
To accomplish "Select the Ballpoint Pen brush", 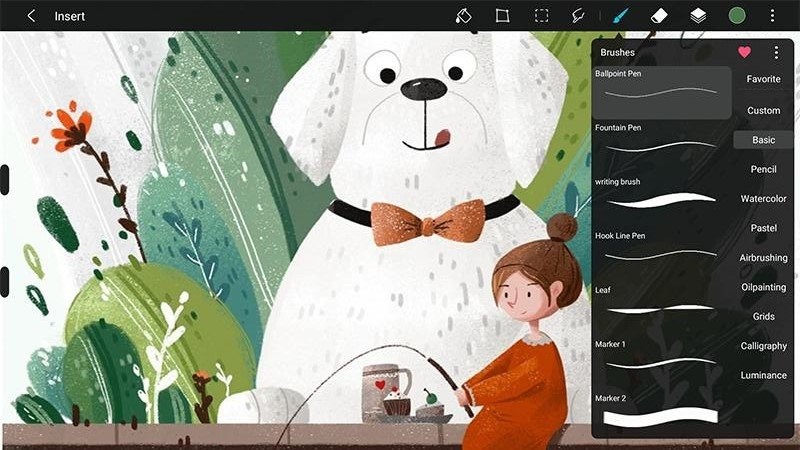I will pyautogui.click(x=662, y=92).
